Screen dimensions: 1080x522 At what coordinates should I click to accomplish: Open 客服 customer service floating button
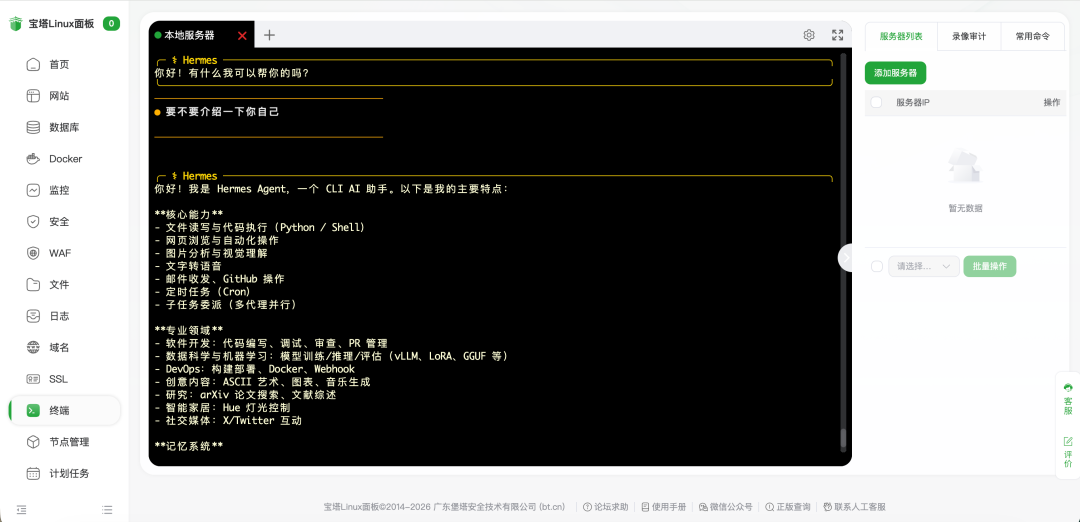1068,399
